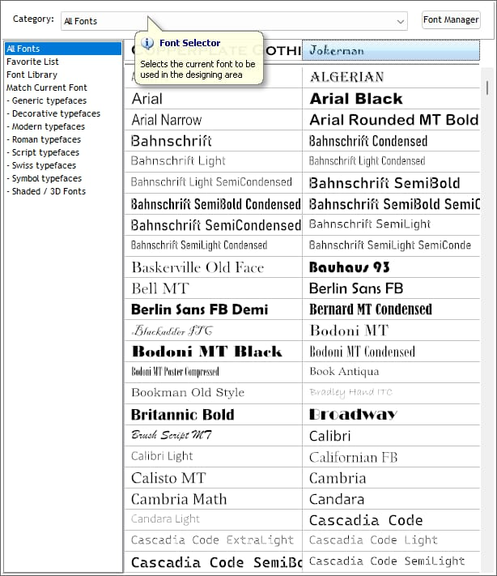497x576 pixels.
Task: Select the Blackadder ITC font
Action: tap(213, 331)
